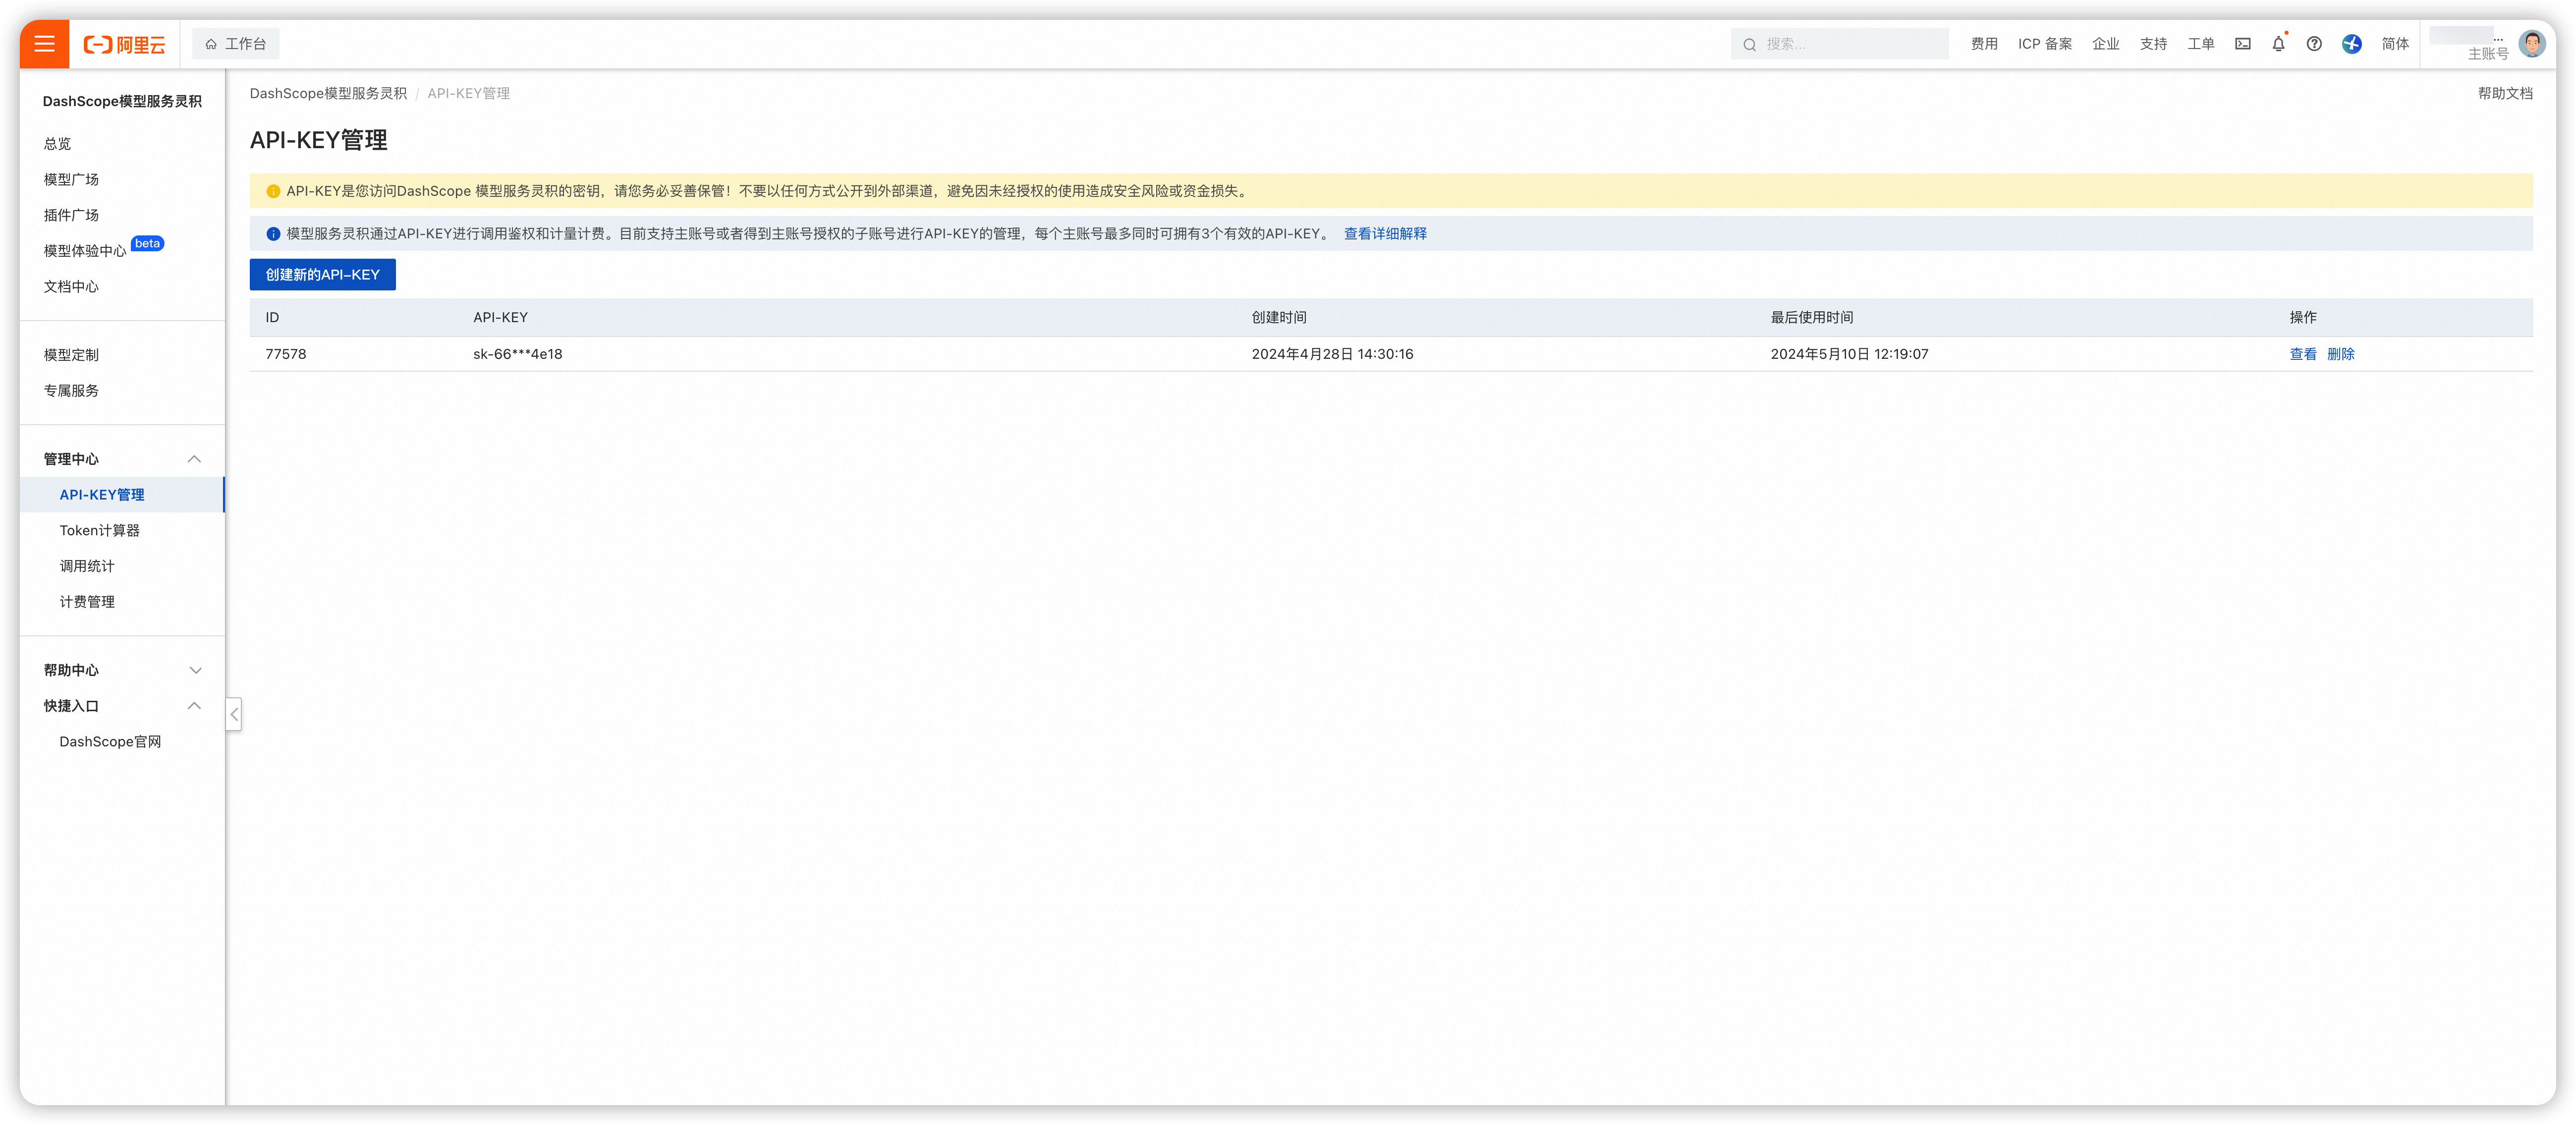Screen dimensions: 2576x1125
Task: Open the 查看详细解释 link
Action: 1384,233
